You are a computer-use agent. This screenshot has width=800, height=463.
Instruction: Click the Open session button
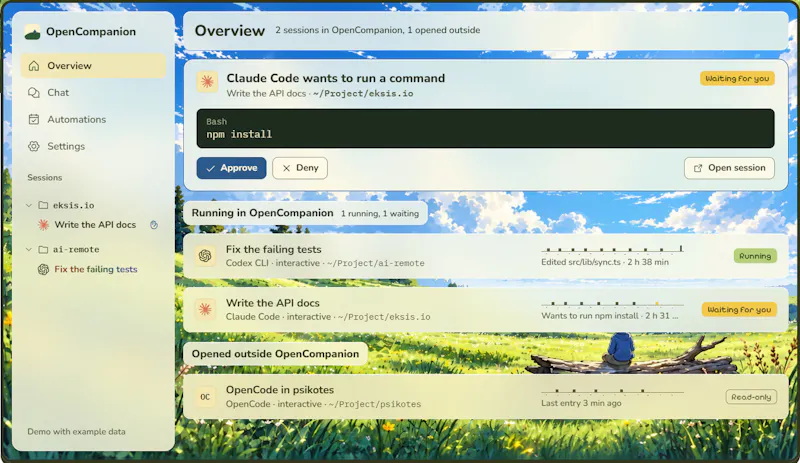729,168
